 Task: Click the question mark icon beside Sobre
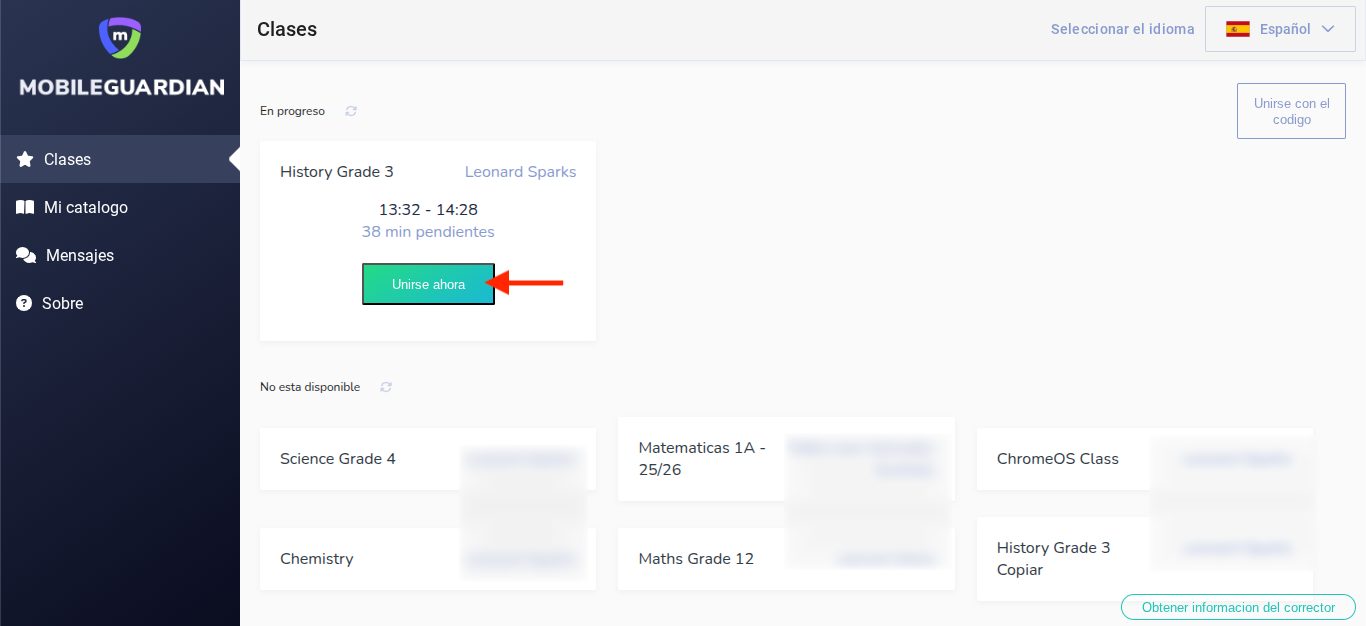coord(25,304)
